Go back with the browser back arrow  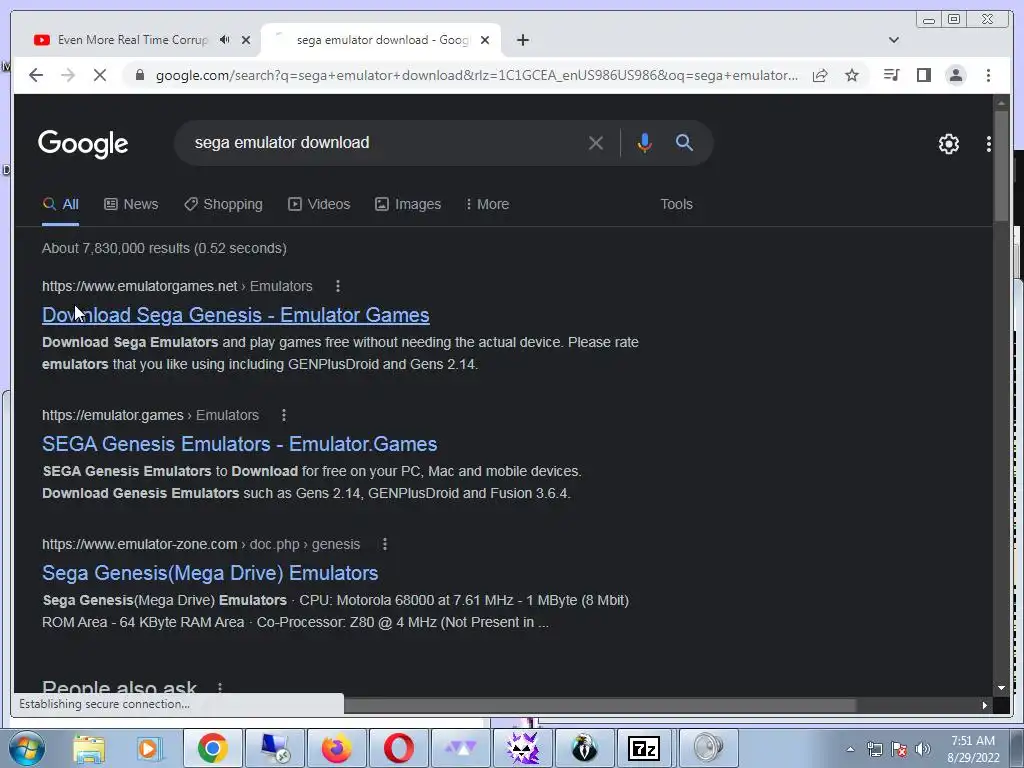click(36, 75)
